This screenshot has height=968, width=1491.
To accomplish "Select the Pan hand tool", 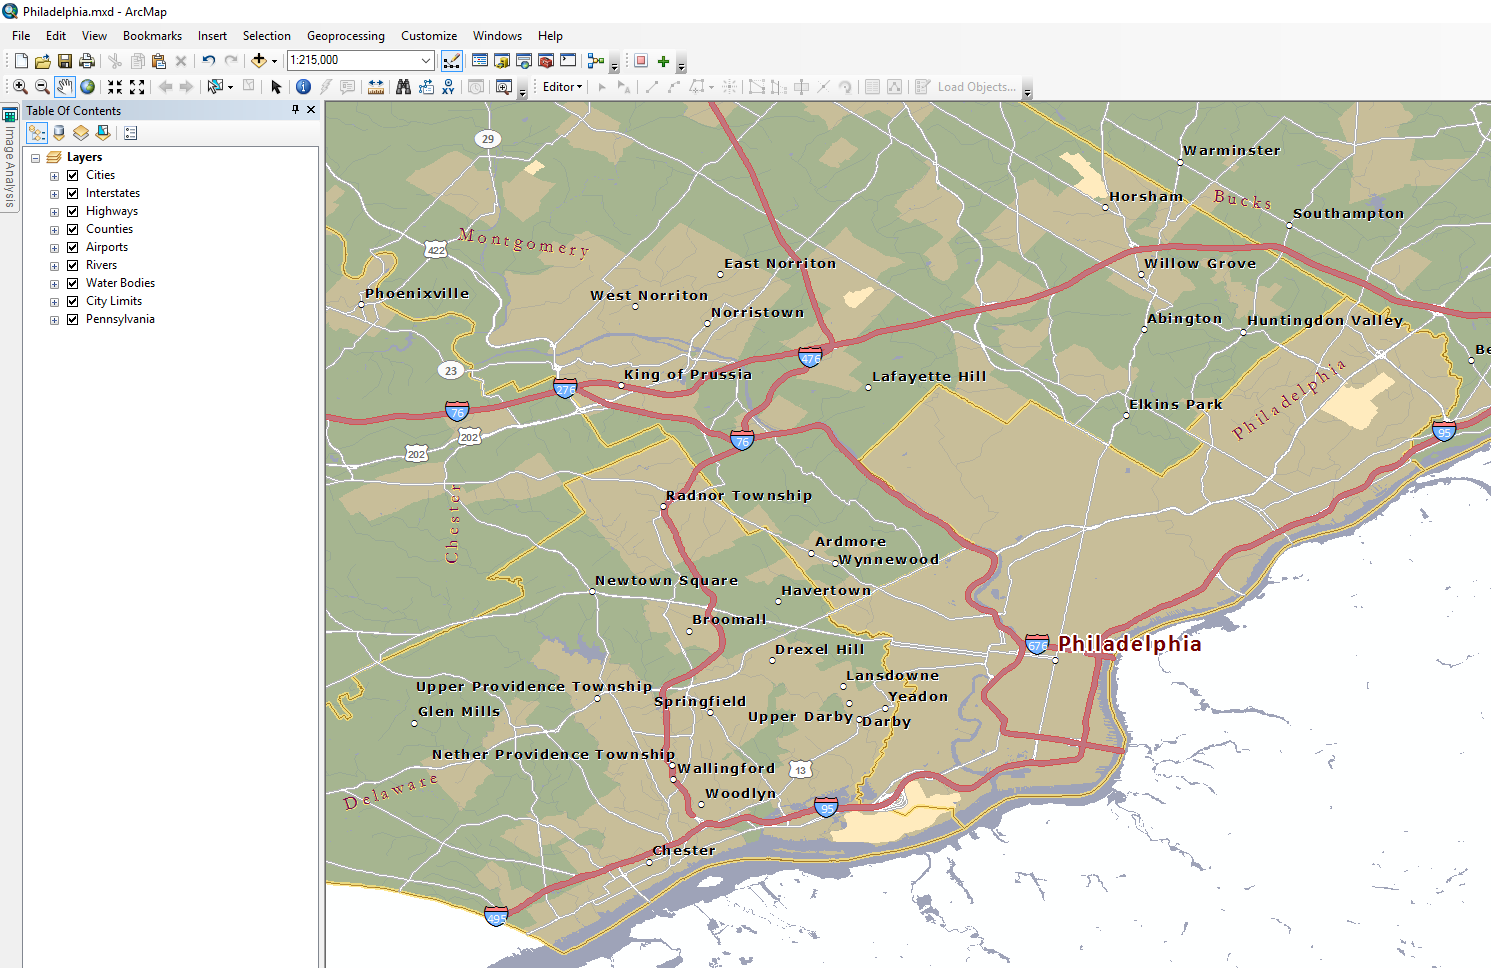I will (x=65, y=87).
